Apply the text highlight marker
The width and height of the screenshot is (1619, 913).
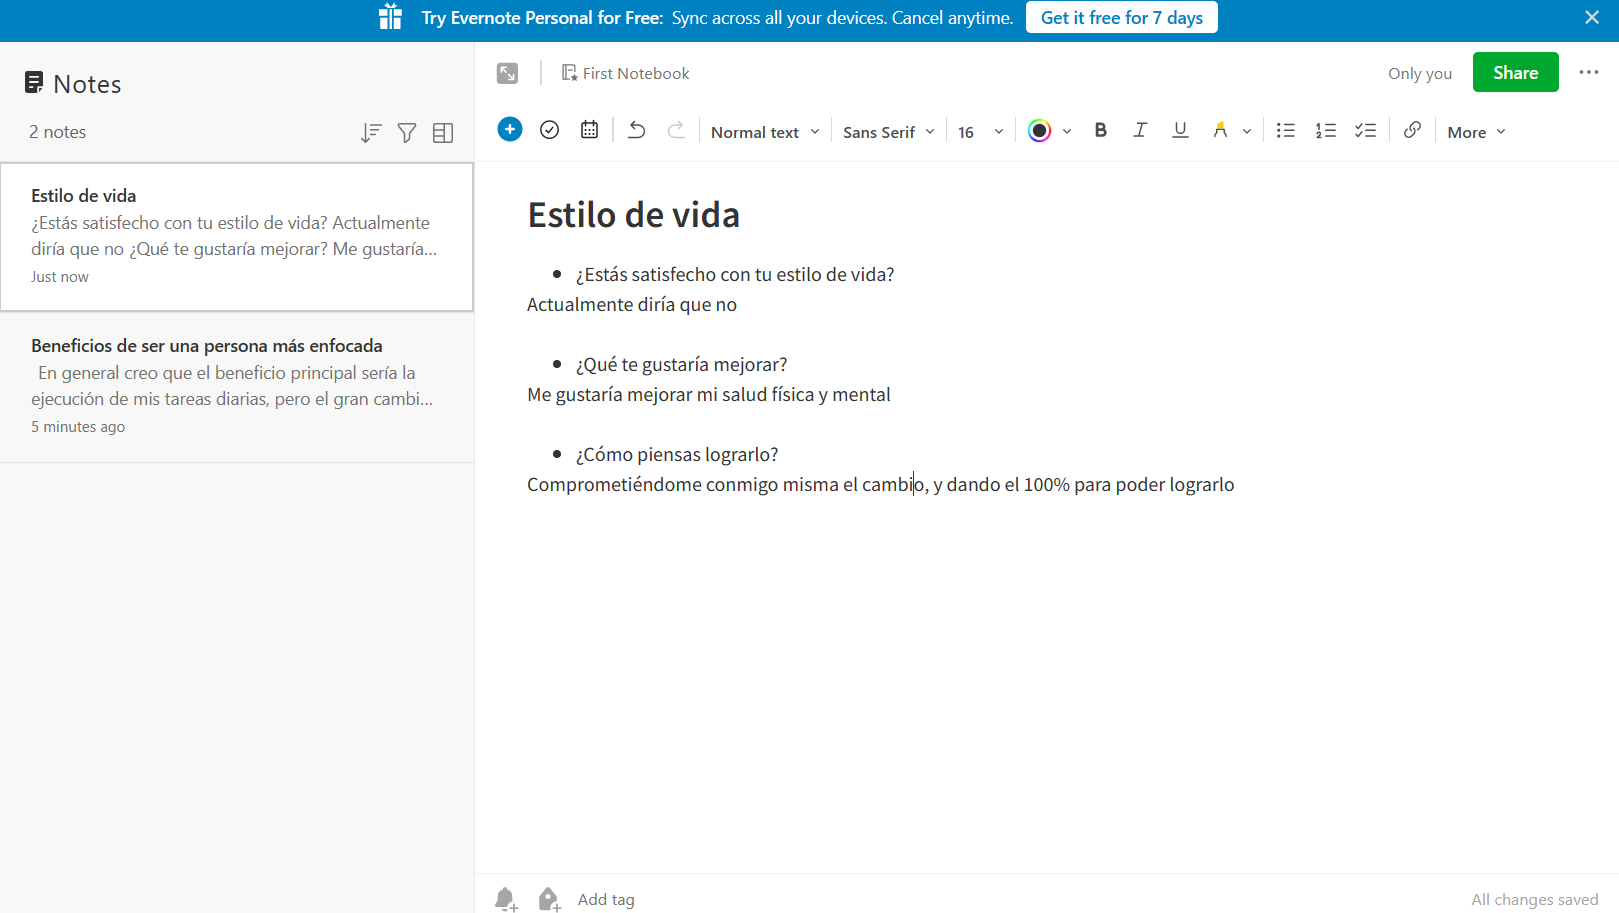tap(1220, 130)
